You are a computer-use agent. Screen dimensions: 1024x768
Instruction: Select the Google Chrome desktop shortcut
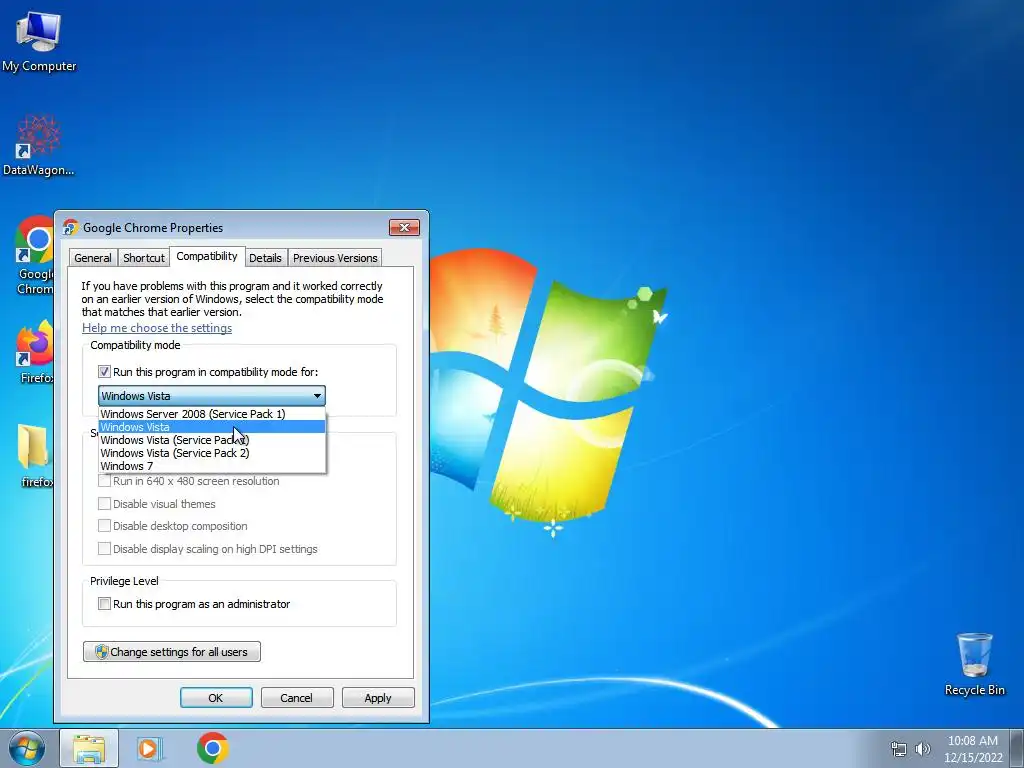pos(35,255)
